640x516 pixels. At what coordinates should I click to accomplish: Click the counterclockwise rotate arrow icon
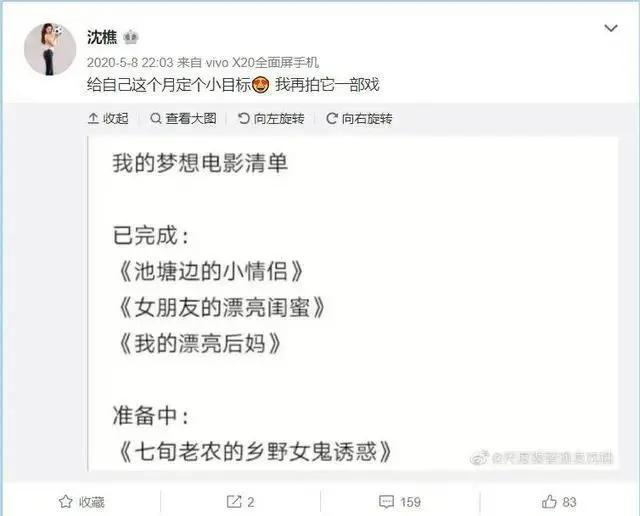tap(243, 118)
